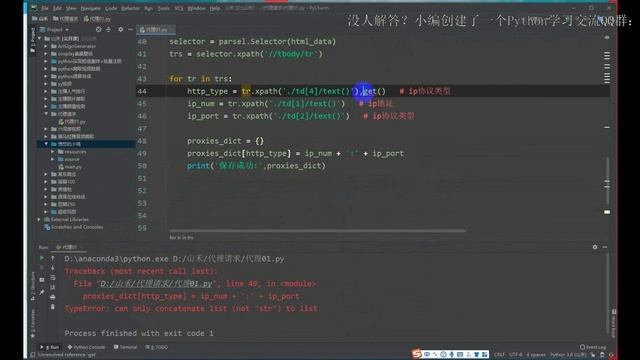Open the TODO tool window

point(157,347)
